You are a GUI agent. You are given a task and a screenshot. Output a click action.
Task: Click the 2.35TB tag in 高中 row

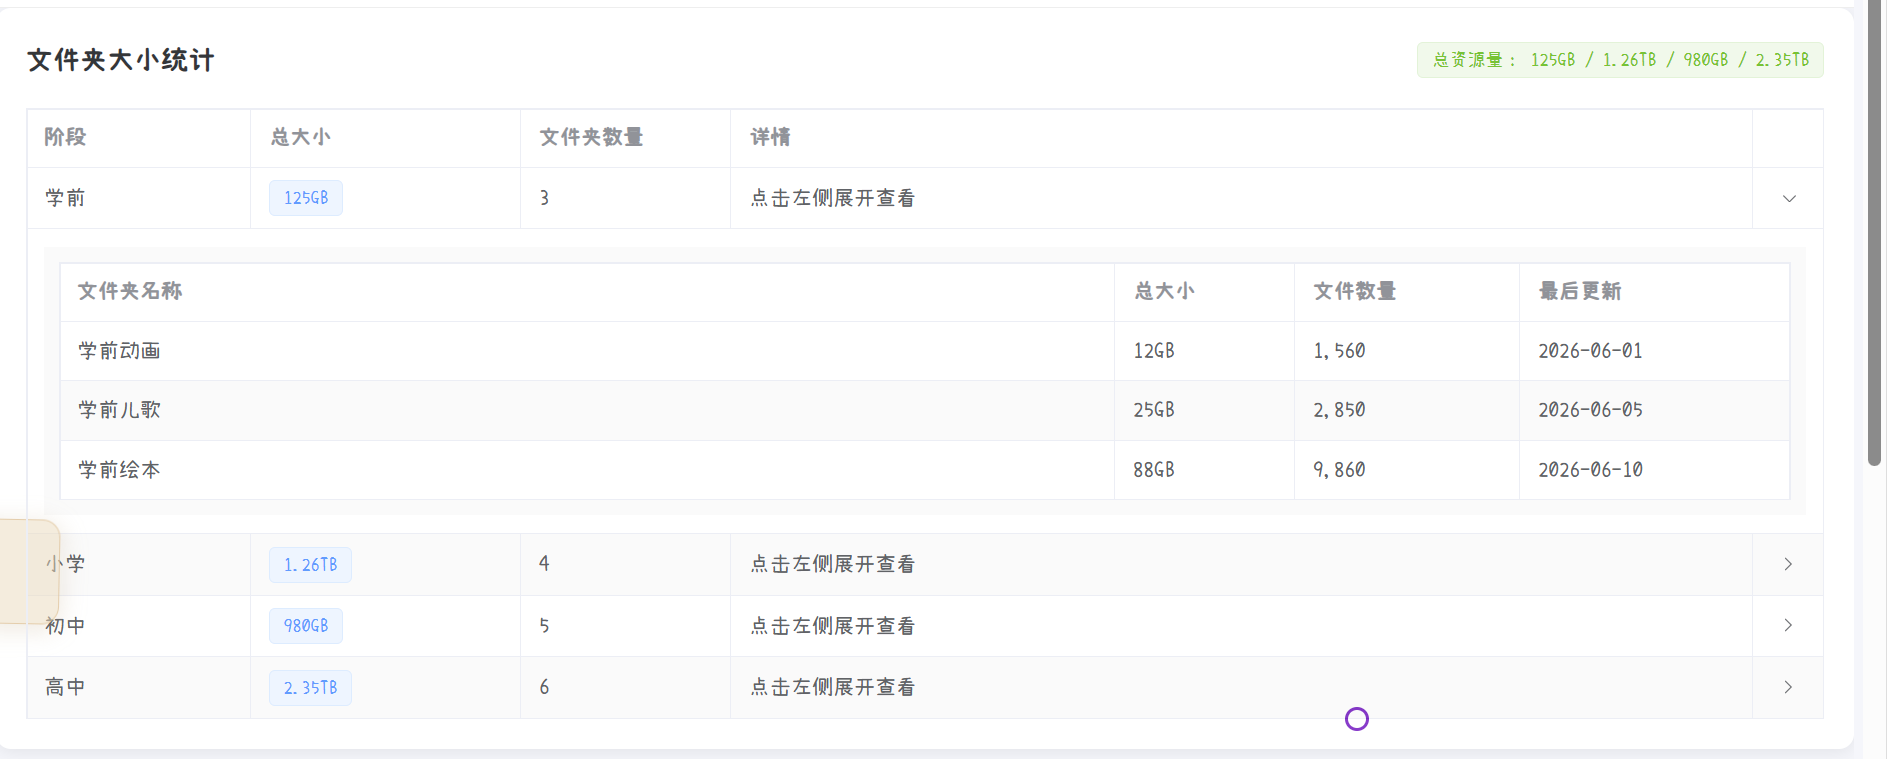[310, 688]
